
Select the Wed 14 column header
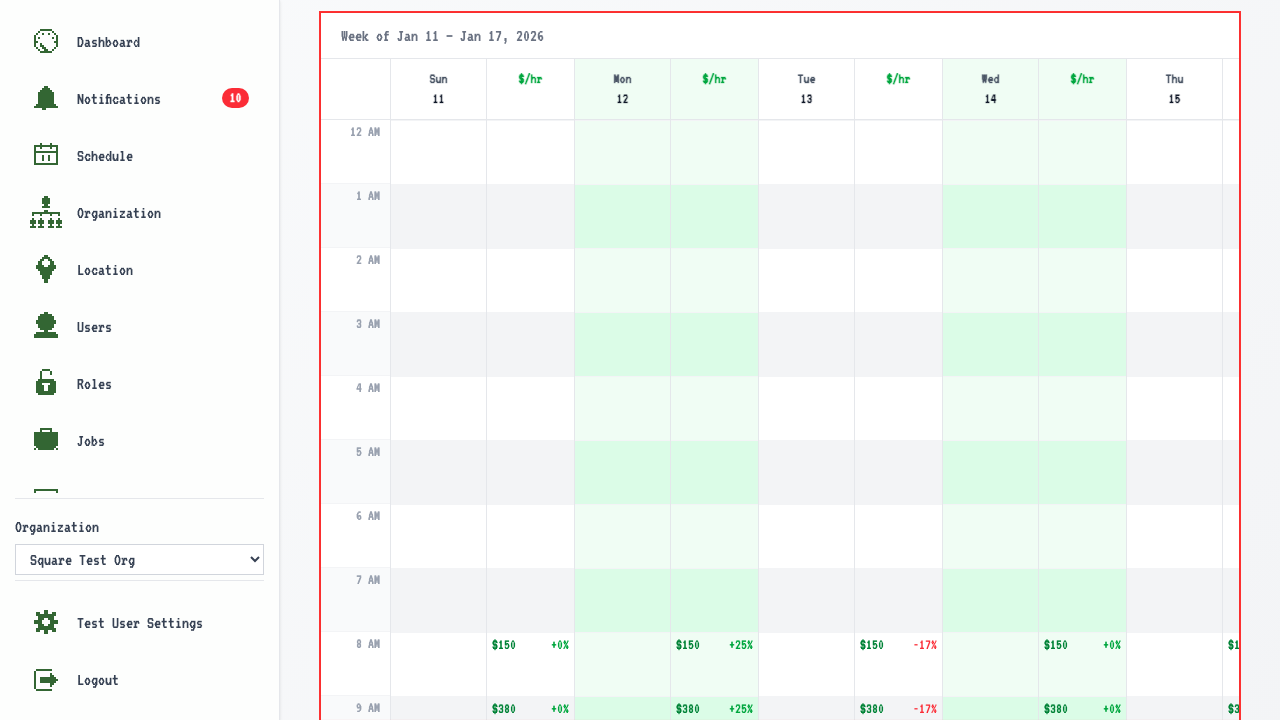[x=990, y=89]
